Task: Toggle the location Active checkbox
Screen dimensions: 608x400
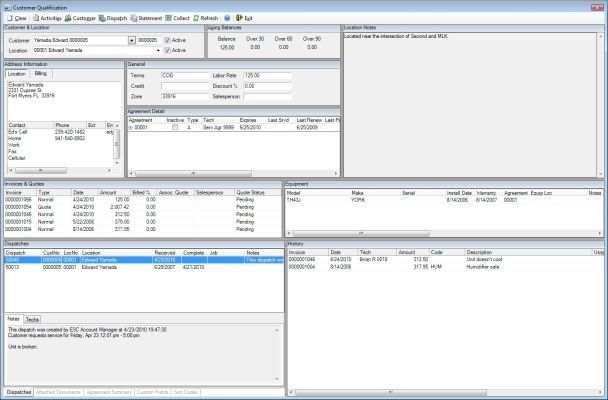Action: coord(167,49)
